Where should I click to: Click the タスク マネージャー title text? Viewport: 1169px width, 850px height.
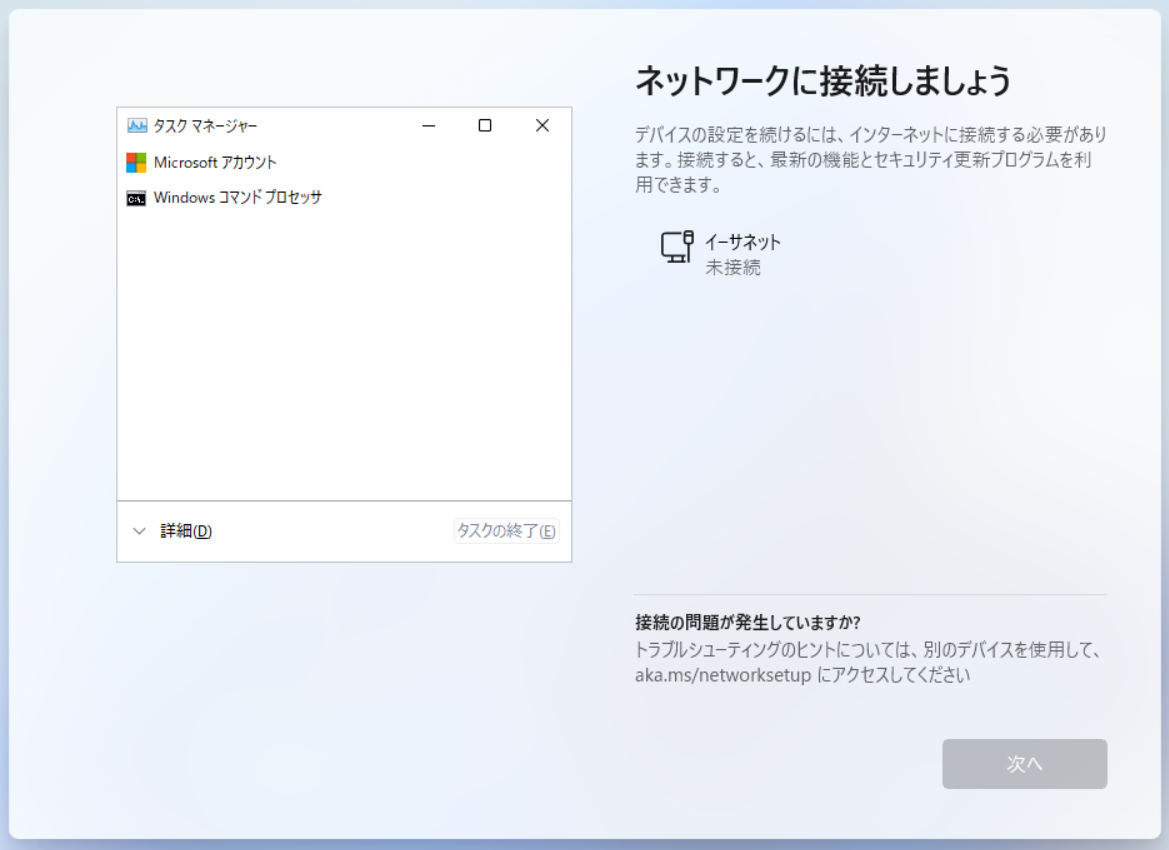pyautogui.click(x=205, y=126)
